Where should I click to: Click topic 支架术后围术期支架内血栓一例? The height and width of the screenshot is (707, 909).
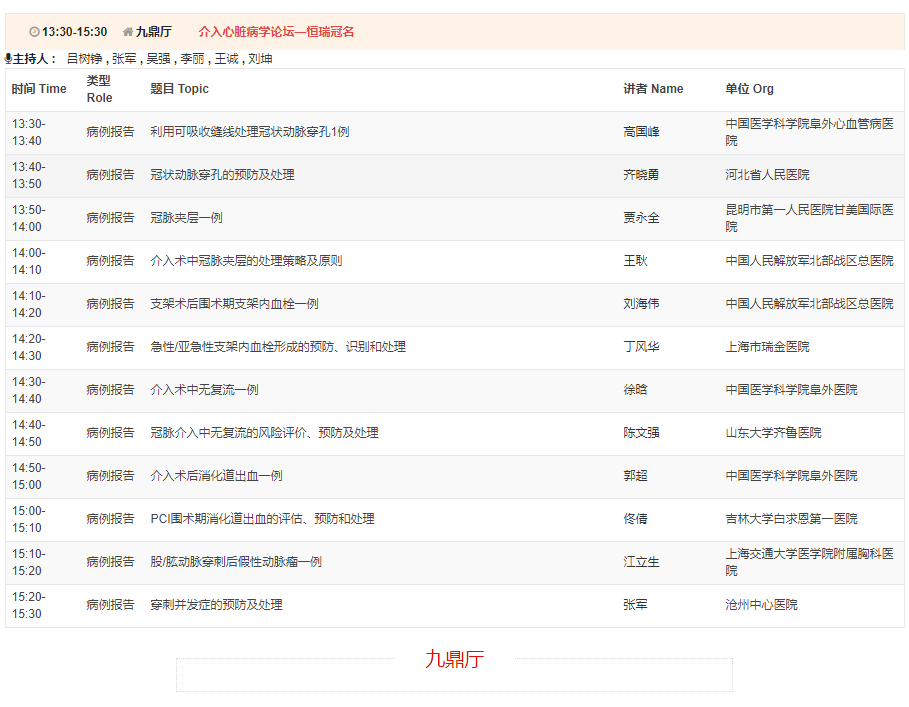click(234, 304)
